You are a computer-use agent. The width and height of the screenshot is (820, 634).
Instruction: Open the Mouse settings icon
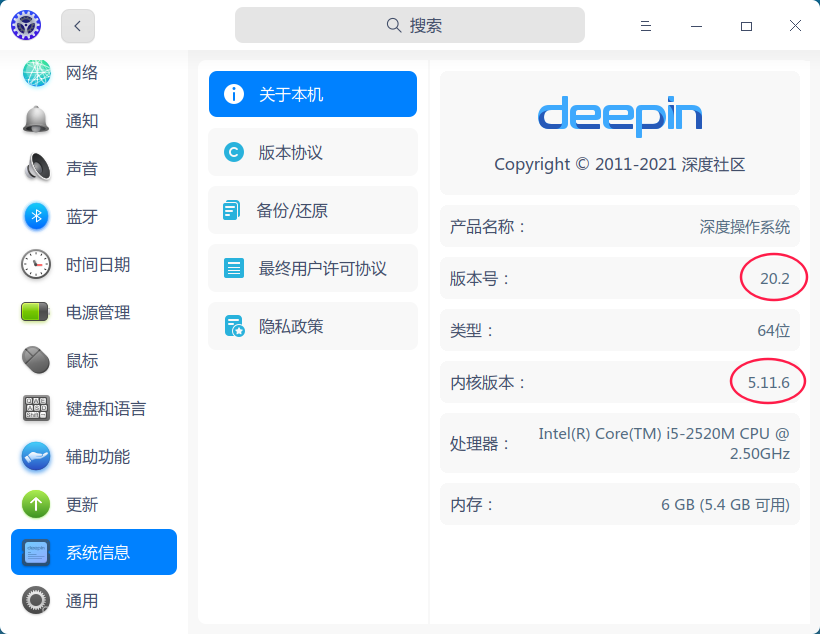coord(36,360)
